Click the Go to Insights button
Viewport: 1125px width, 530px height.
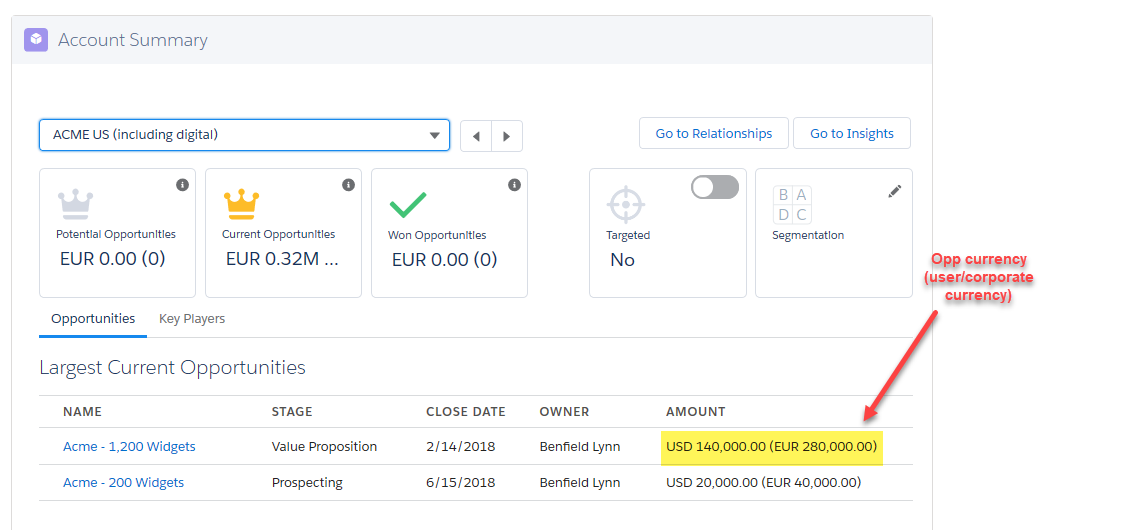tap(852, 133)
